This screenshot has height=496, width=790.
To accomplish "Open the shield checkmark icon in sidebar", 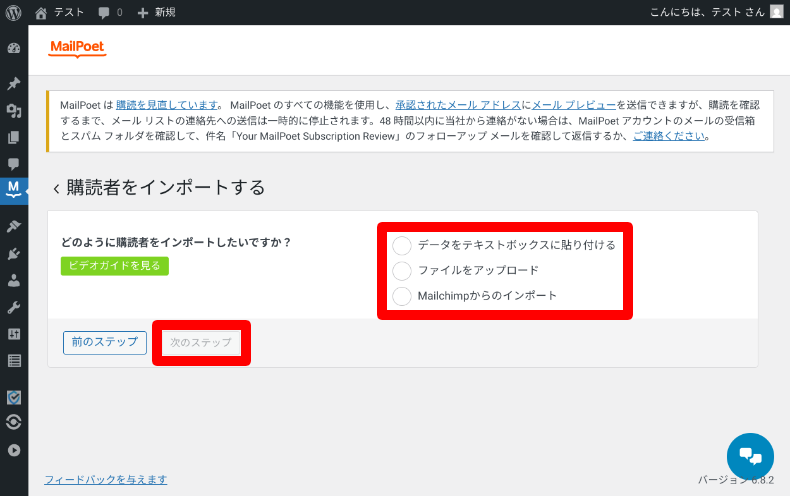I will 14,397.
